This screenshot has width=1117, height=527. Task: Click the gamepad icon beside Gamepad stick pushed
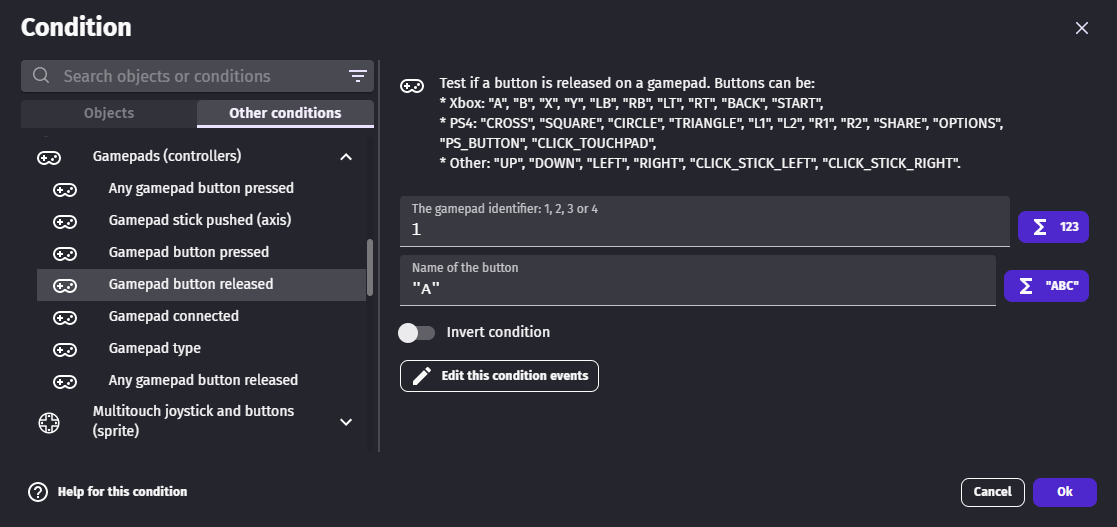(65, 220)
